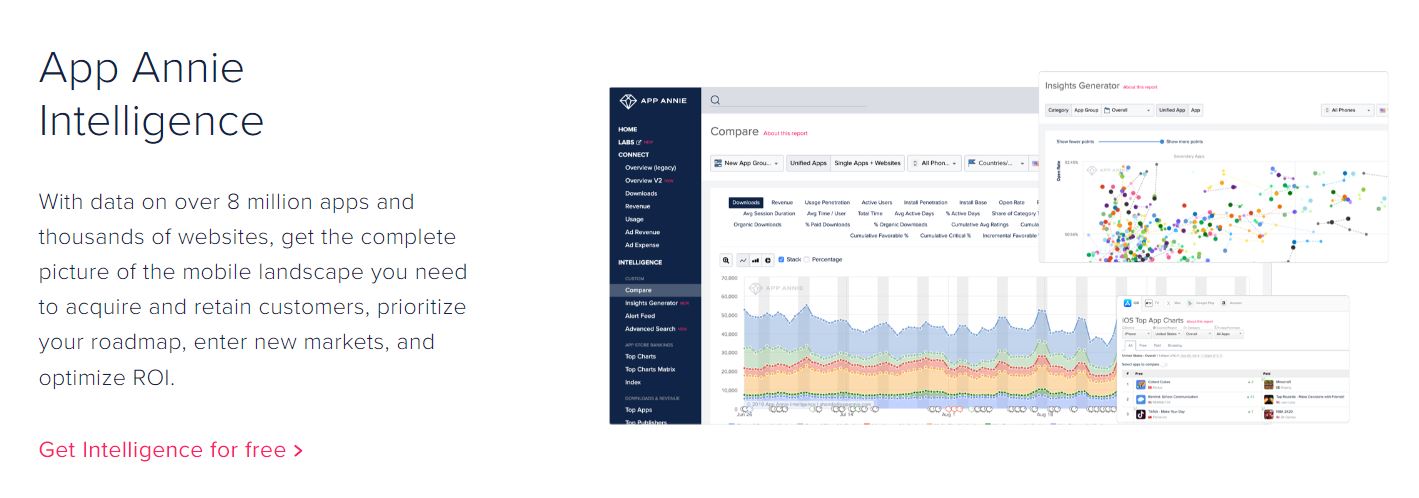Screen dimensions: 1419x498
Task: Open the Paid tab in Top Charts
Action: tap(1157, 345)
